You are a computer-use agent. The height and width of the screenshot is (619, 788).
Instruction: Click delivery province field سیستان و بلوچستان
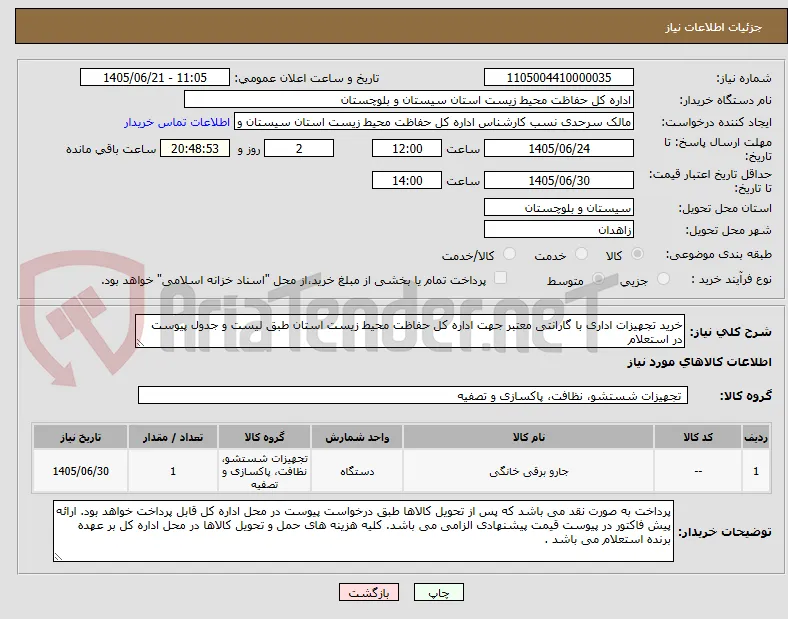coord(558,207)
